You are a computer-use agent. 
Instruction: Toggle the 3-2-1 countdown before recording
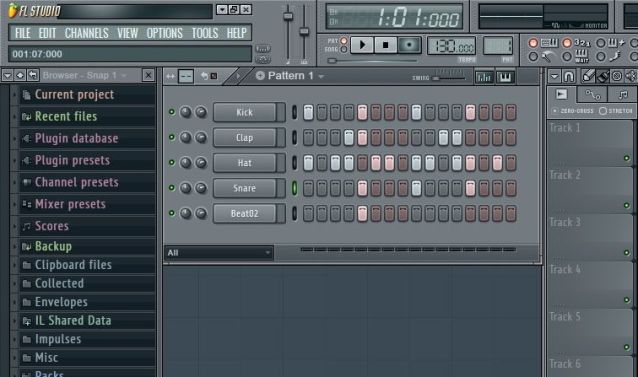567,43
